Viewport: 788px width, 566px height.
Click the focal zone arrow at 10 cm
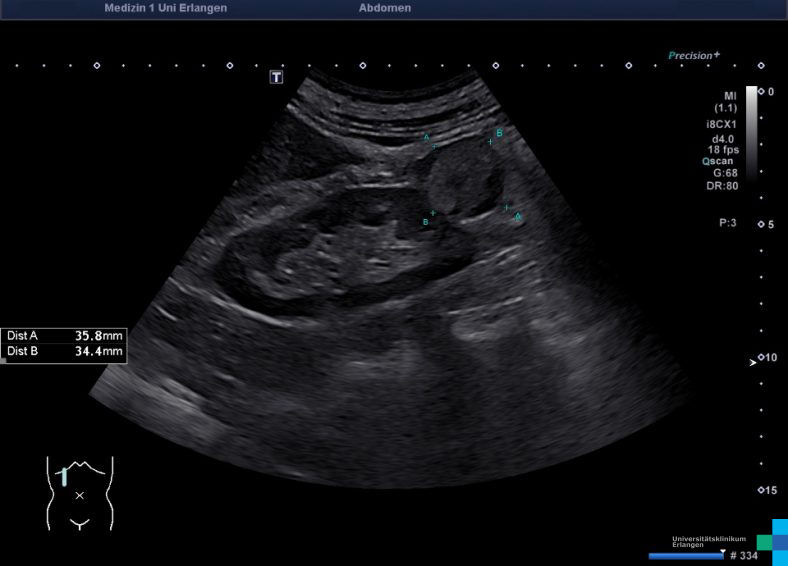click(753, 363)
